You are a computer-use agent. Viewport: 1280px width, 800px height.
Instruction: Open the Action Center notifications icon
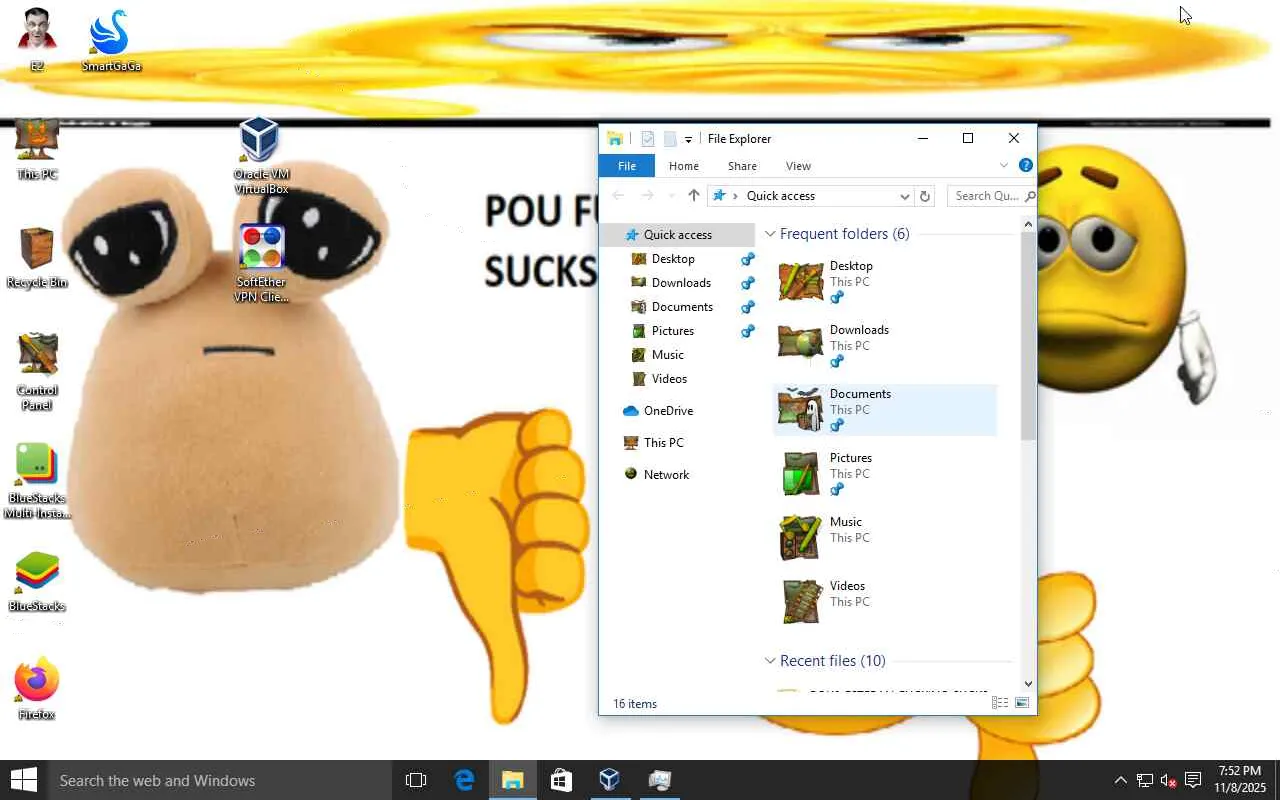click(1192, 780)
